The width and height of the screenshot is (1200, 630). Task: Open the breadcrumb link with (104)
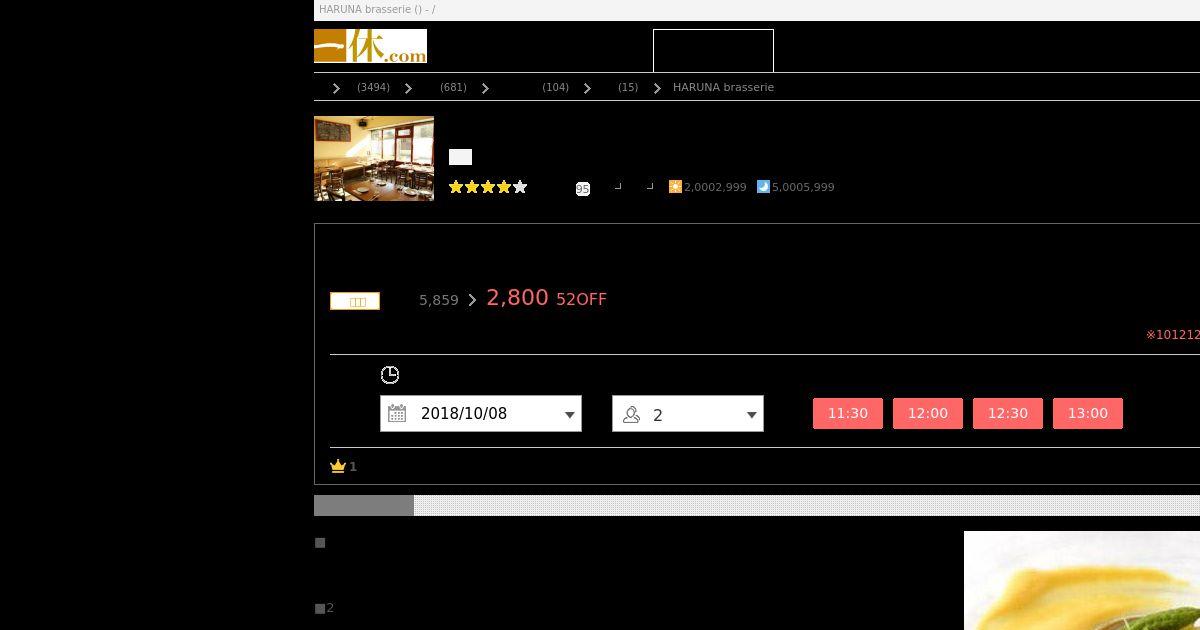[555, 87]
